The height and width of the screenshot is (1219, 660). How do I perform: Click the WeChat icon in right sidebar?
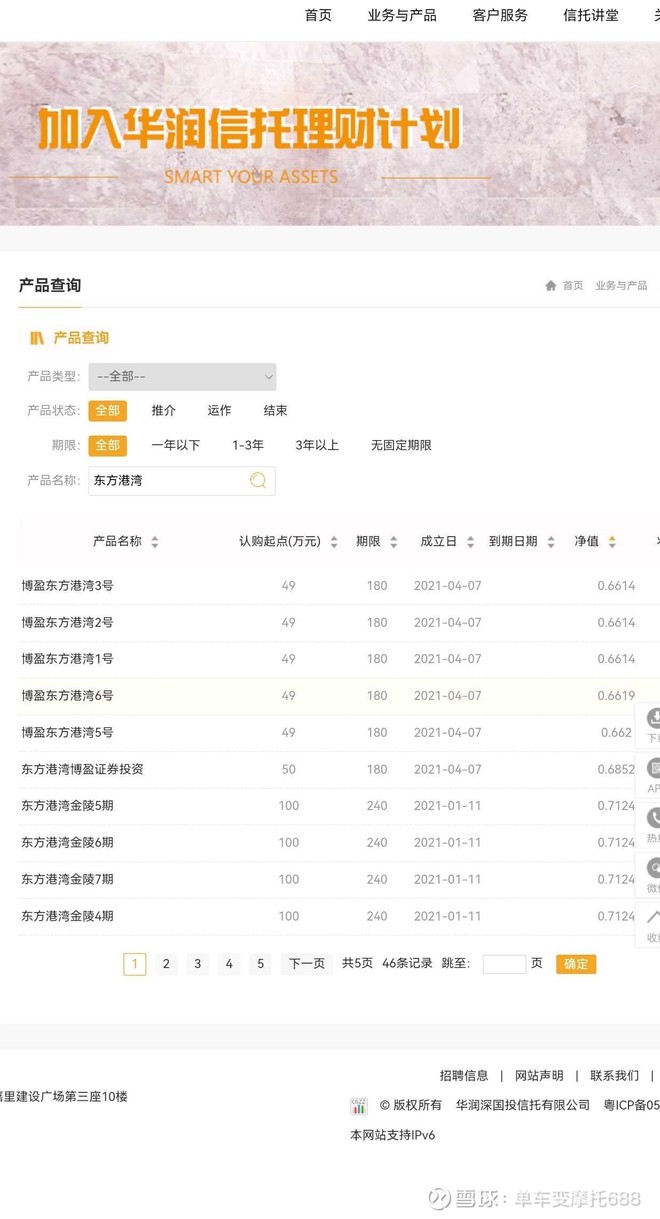(654, 867)
